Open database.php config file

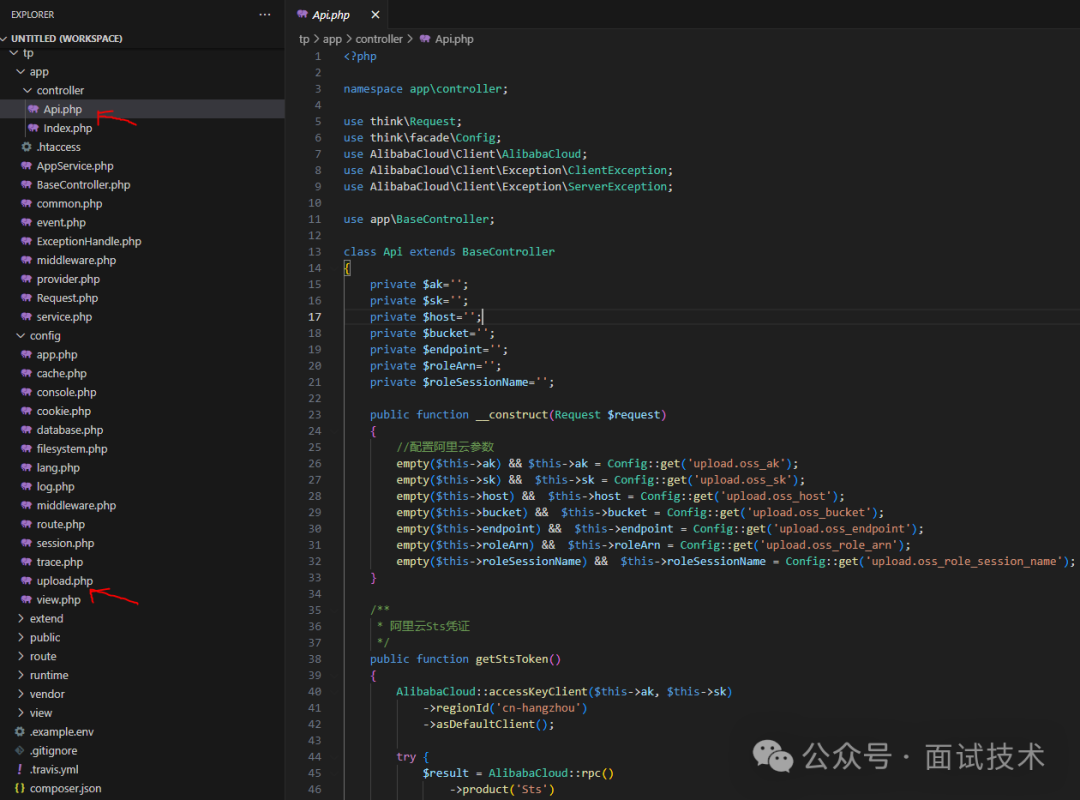[x=70, y=430]
